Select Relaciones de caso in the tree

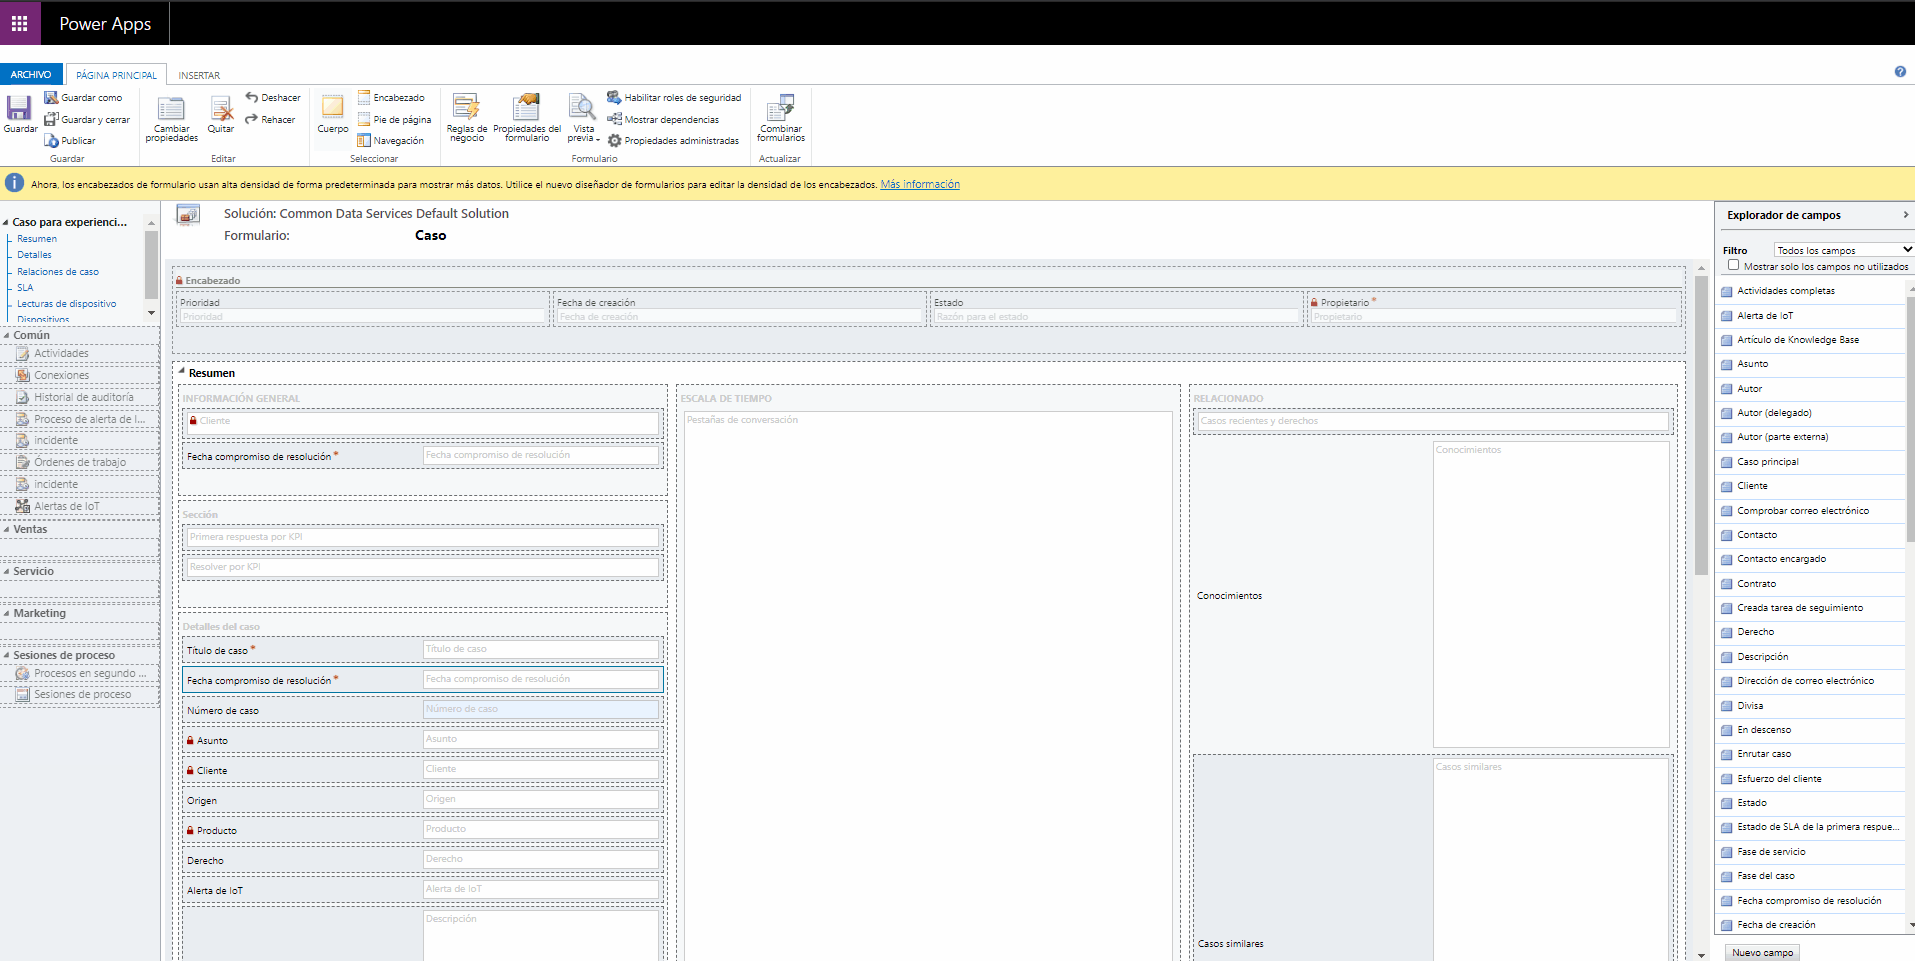coord(58,272)
